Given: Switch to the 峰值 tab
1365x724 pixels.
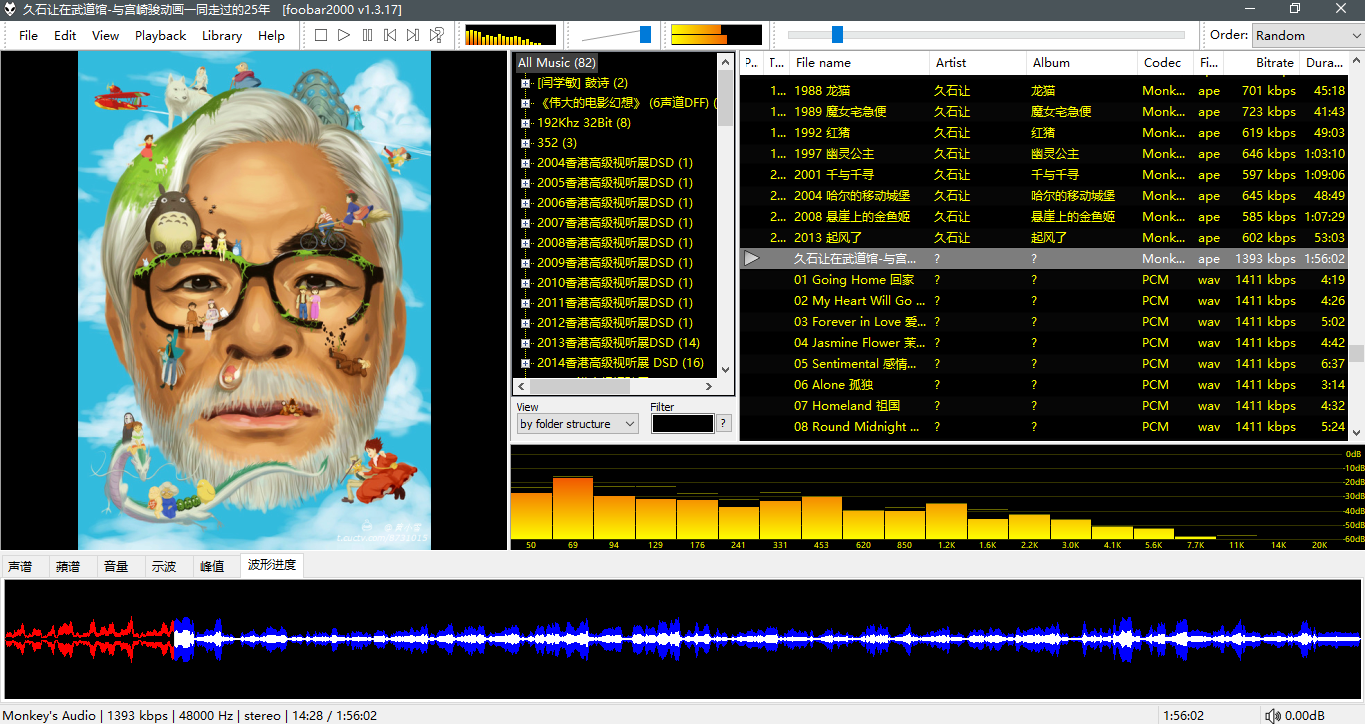Looking at the screenshot, I should tap(212, 566).
